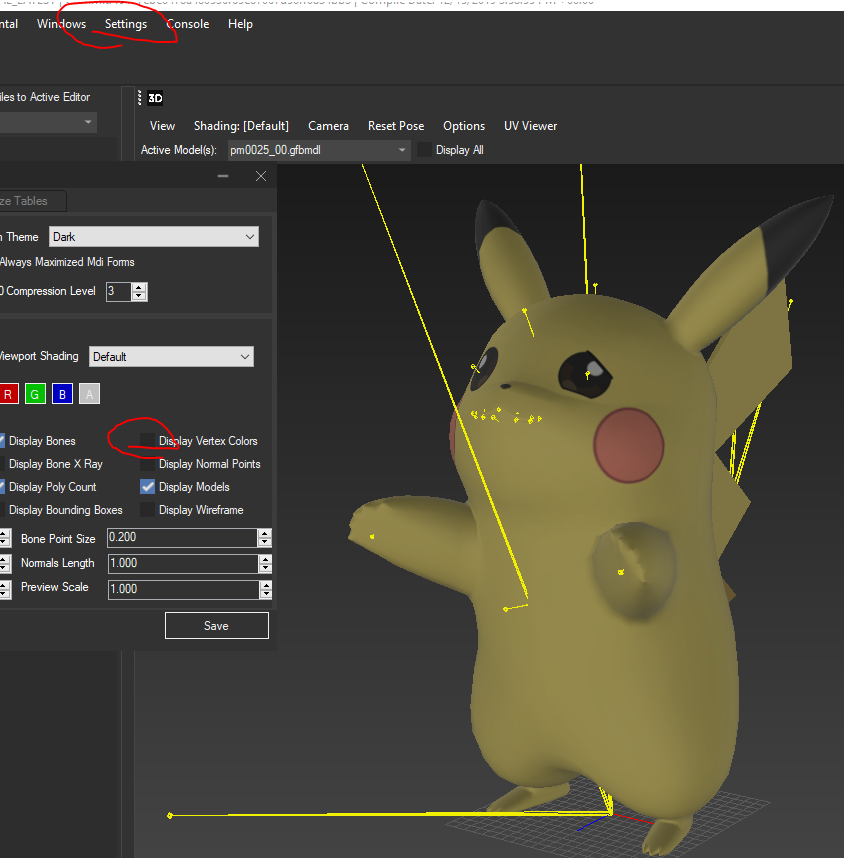Click the Normals Length input field
The height and width of the screenshot is (858, 844).
tap(181, 564)
